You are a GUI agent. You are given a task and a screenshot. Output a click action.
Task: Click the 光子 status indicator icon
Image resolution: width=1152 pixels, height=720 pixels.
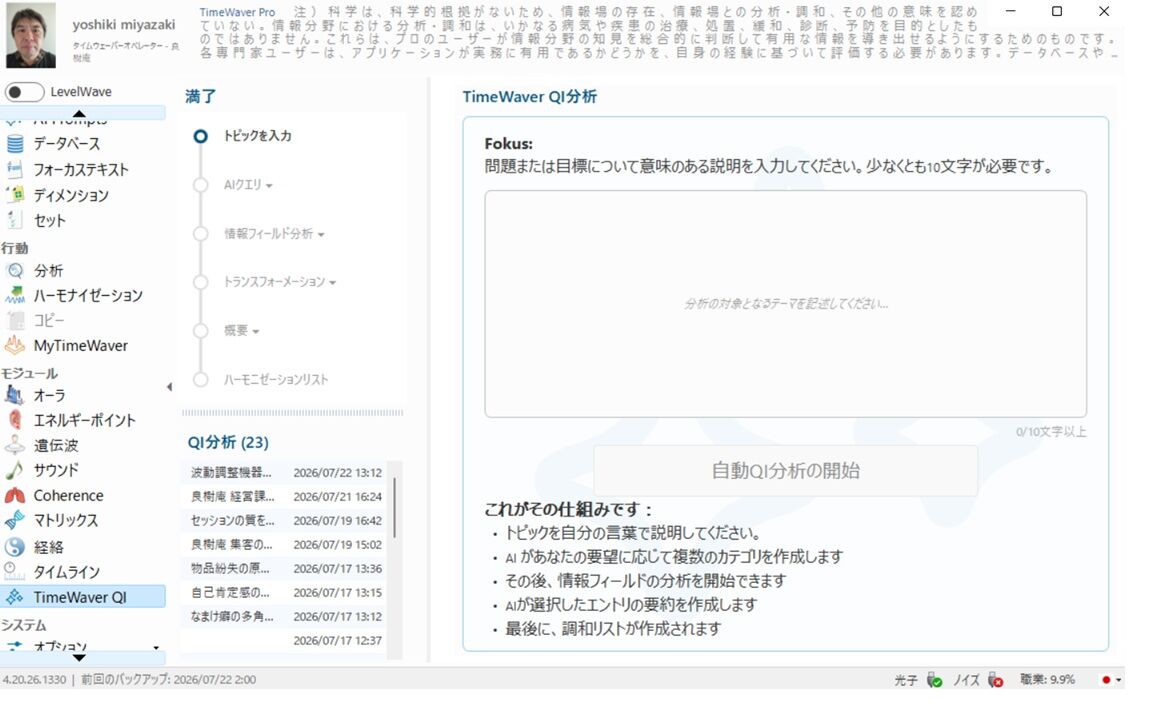click(935, 680)
